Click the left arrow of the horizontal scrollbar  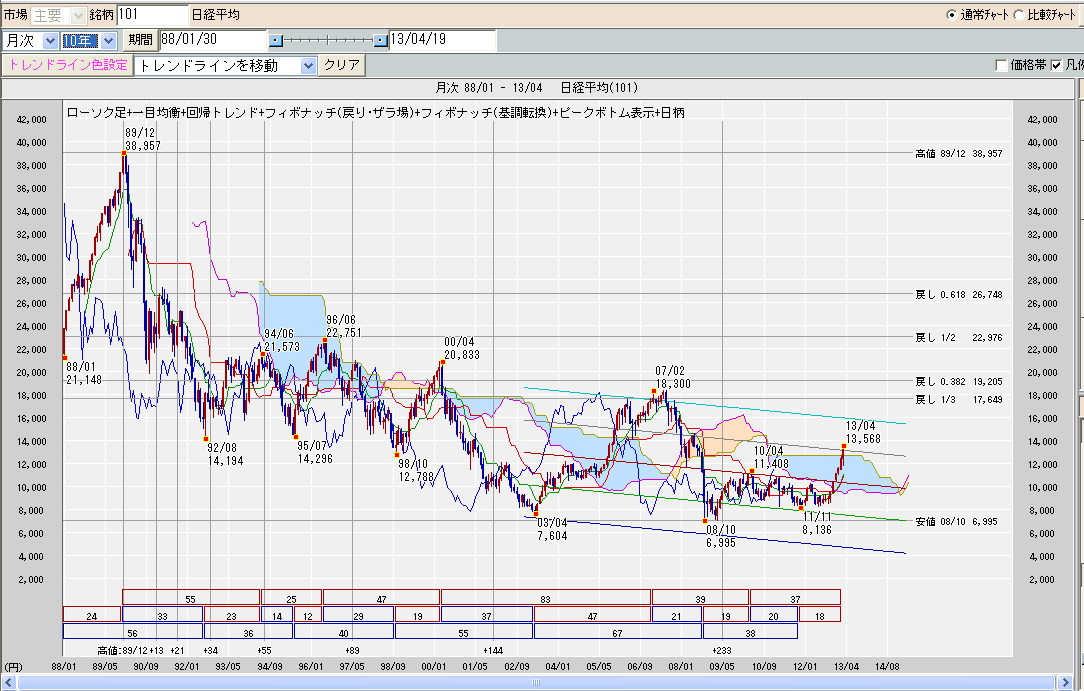point(9,683)
